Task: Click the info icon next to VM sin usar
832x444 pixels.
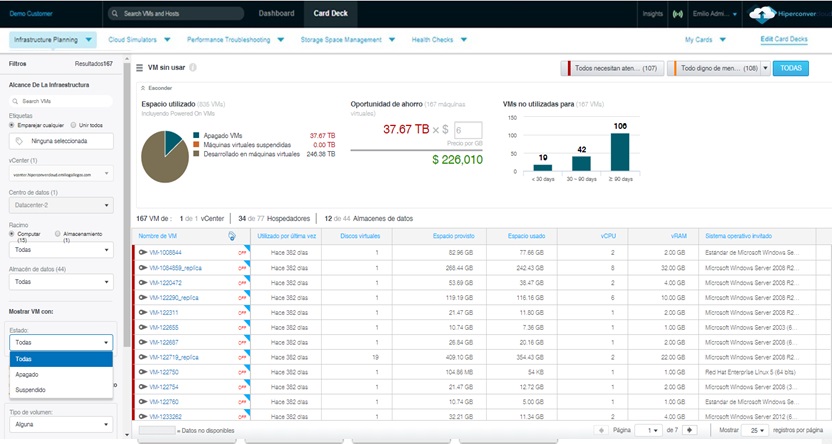Action: tap(193, 67)
